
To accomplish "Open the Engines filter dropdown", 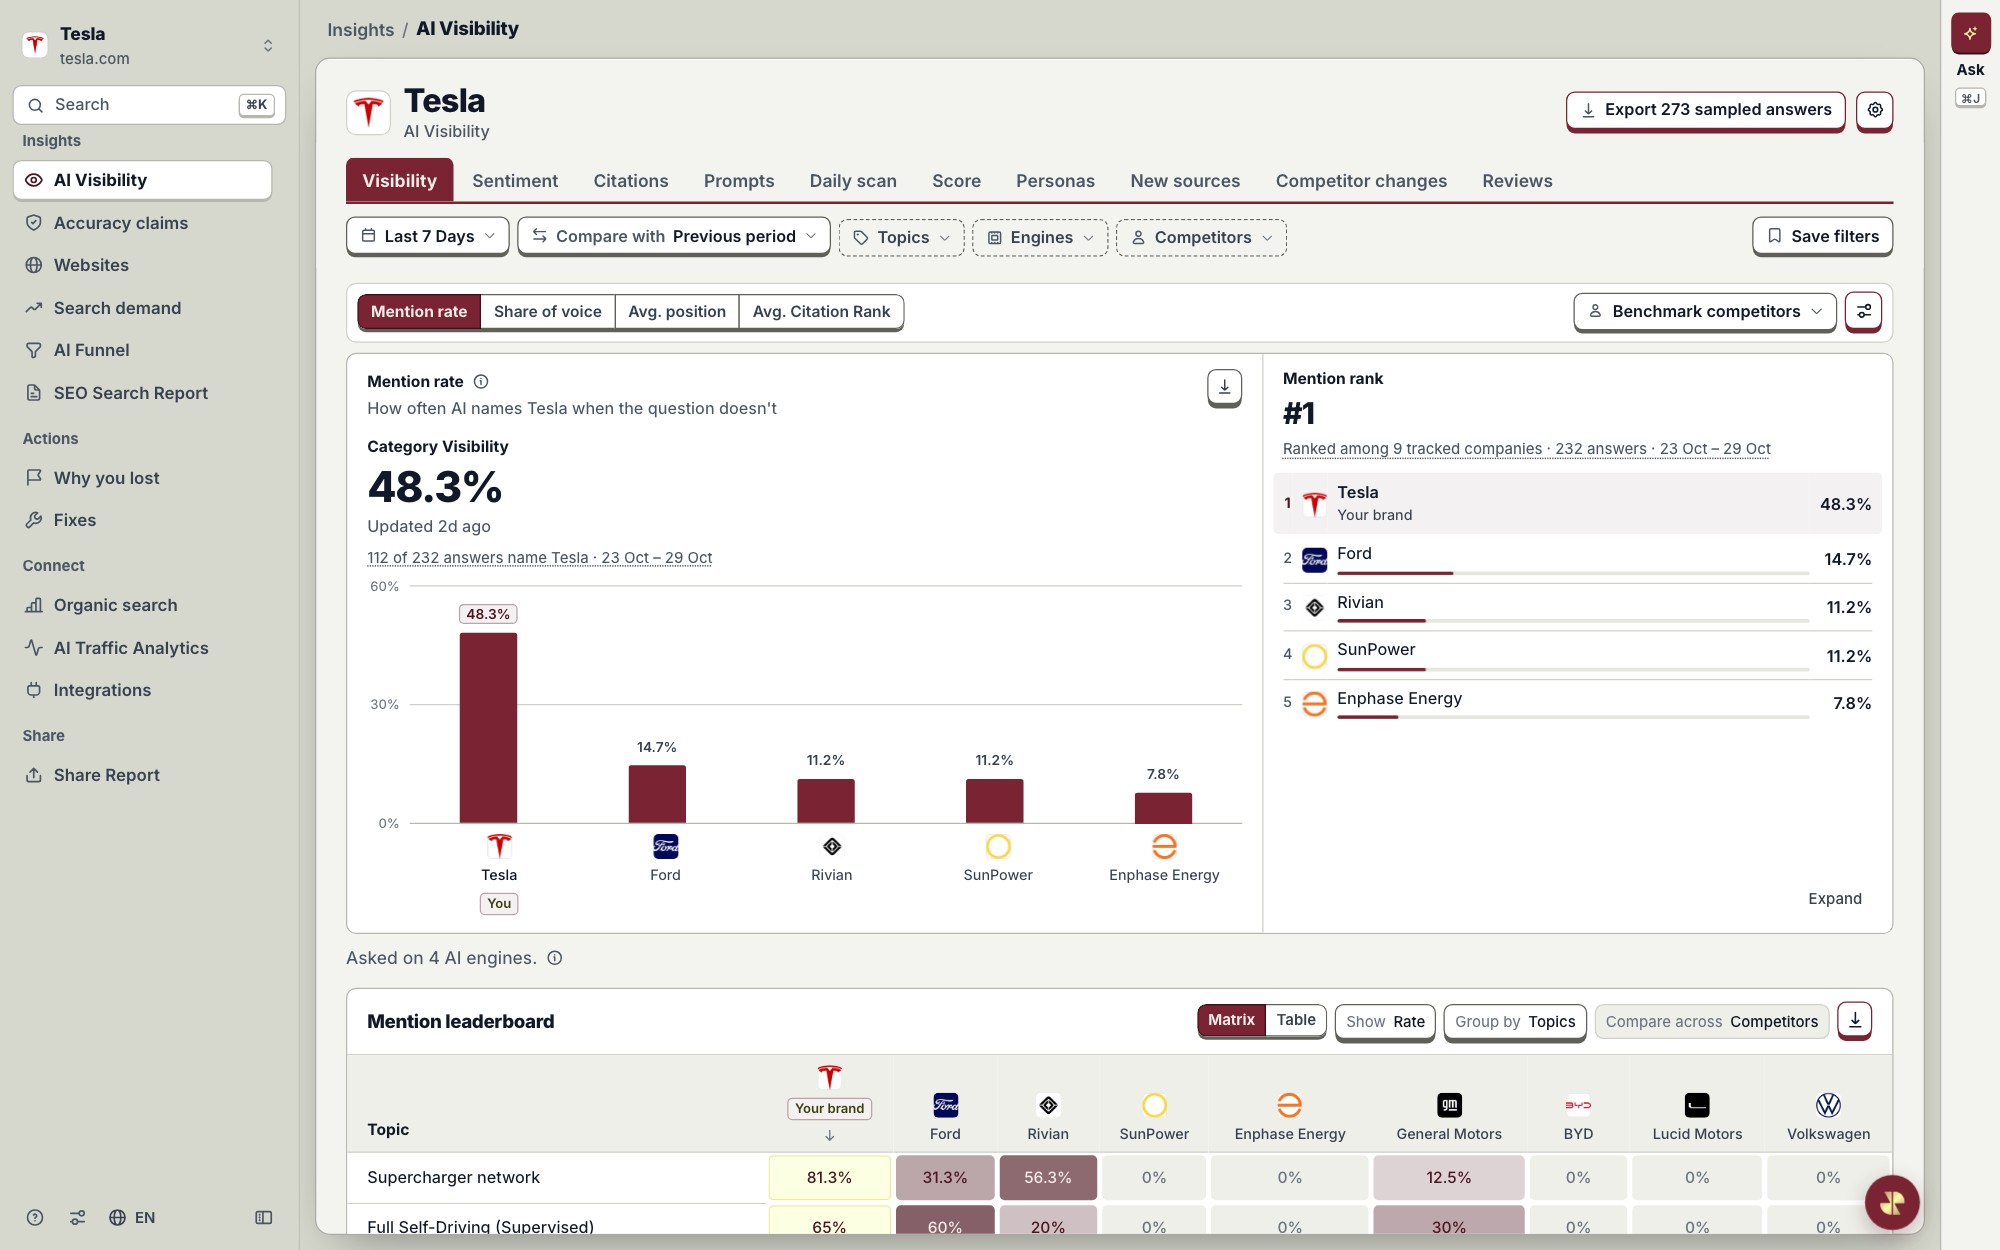I will [x=1040, y=237].
